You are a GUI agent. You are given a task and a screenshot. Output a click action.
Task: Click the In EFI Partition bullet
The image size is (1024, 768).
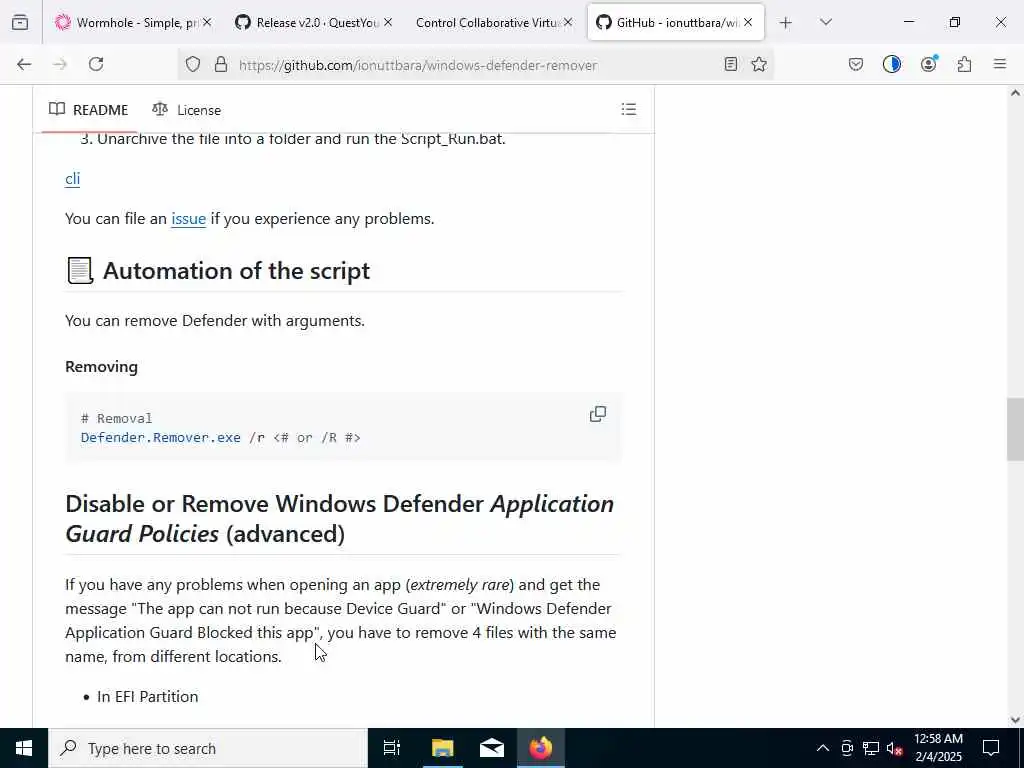tap(148, 696)
